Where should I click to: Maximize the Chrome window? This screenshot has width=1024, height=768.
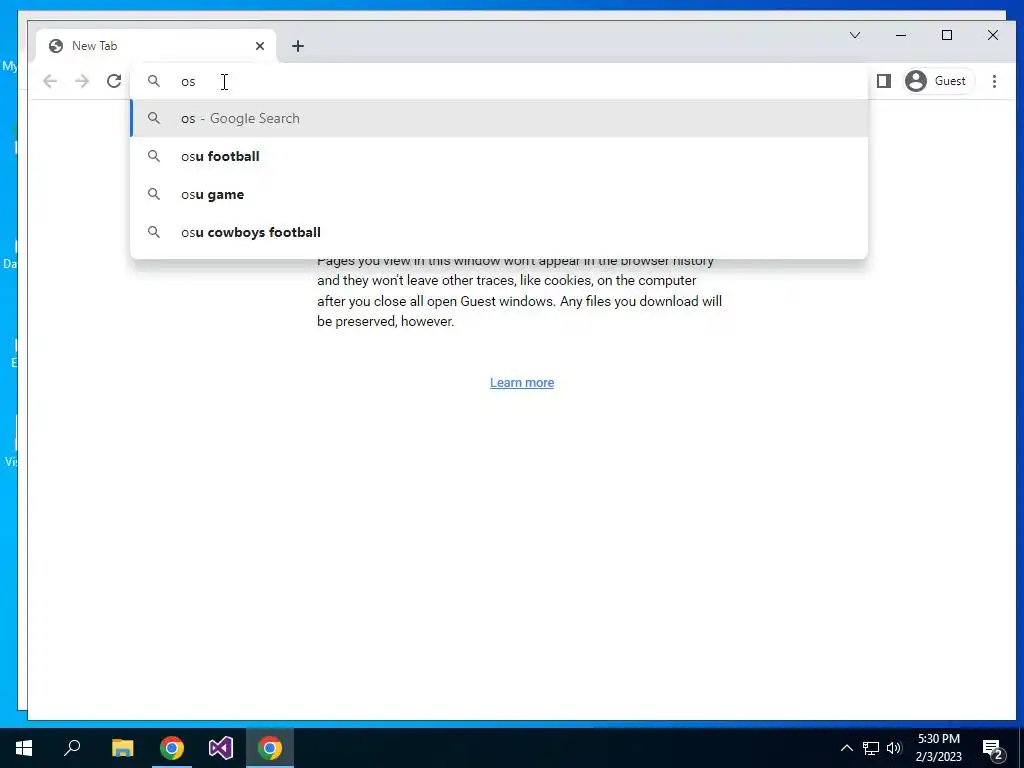(x=947, y=35)
